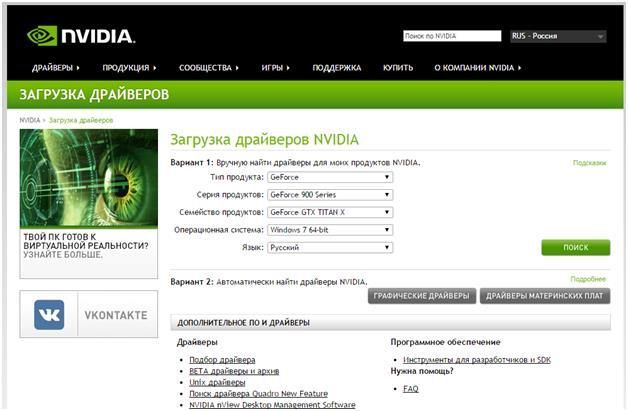Open the FAQ link
Screen dimensions: 628x411
411,389
